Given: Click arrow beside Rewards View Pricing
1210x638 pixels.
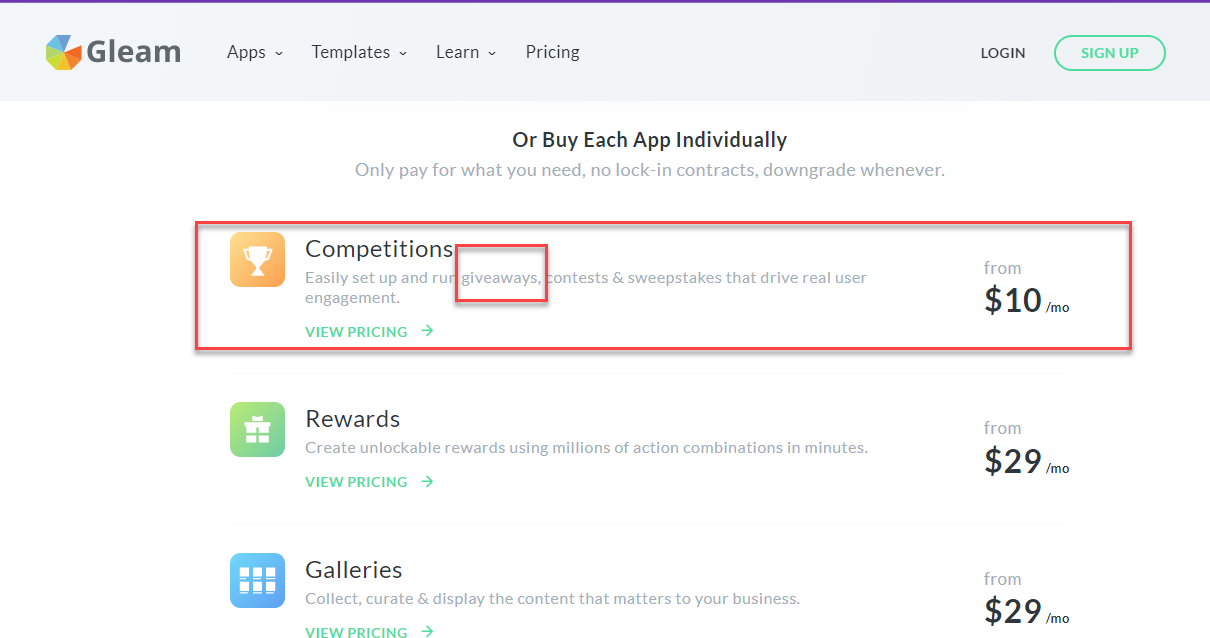Looking at the screenshot, I should 427,482.
